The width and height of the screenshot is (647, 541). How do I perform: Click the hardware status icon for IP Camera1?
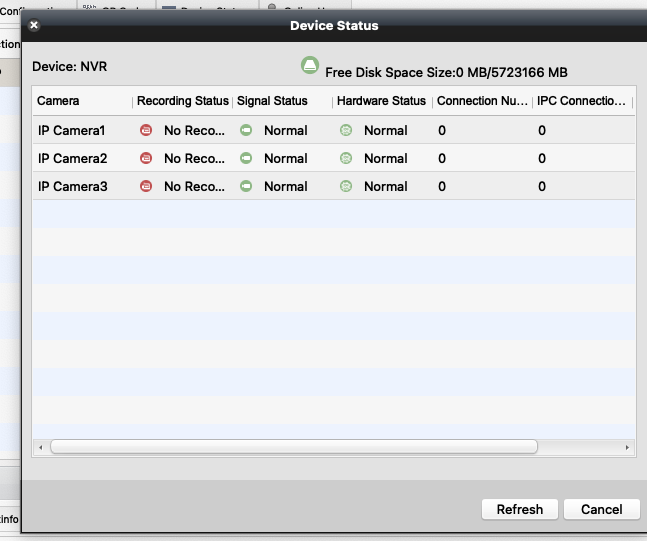point(346,130)
